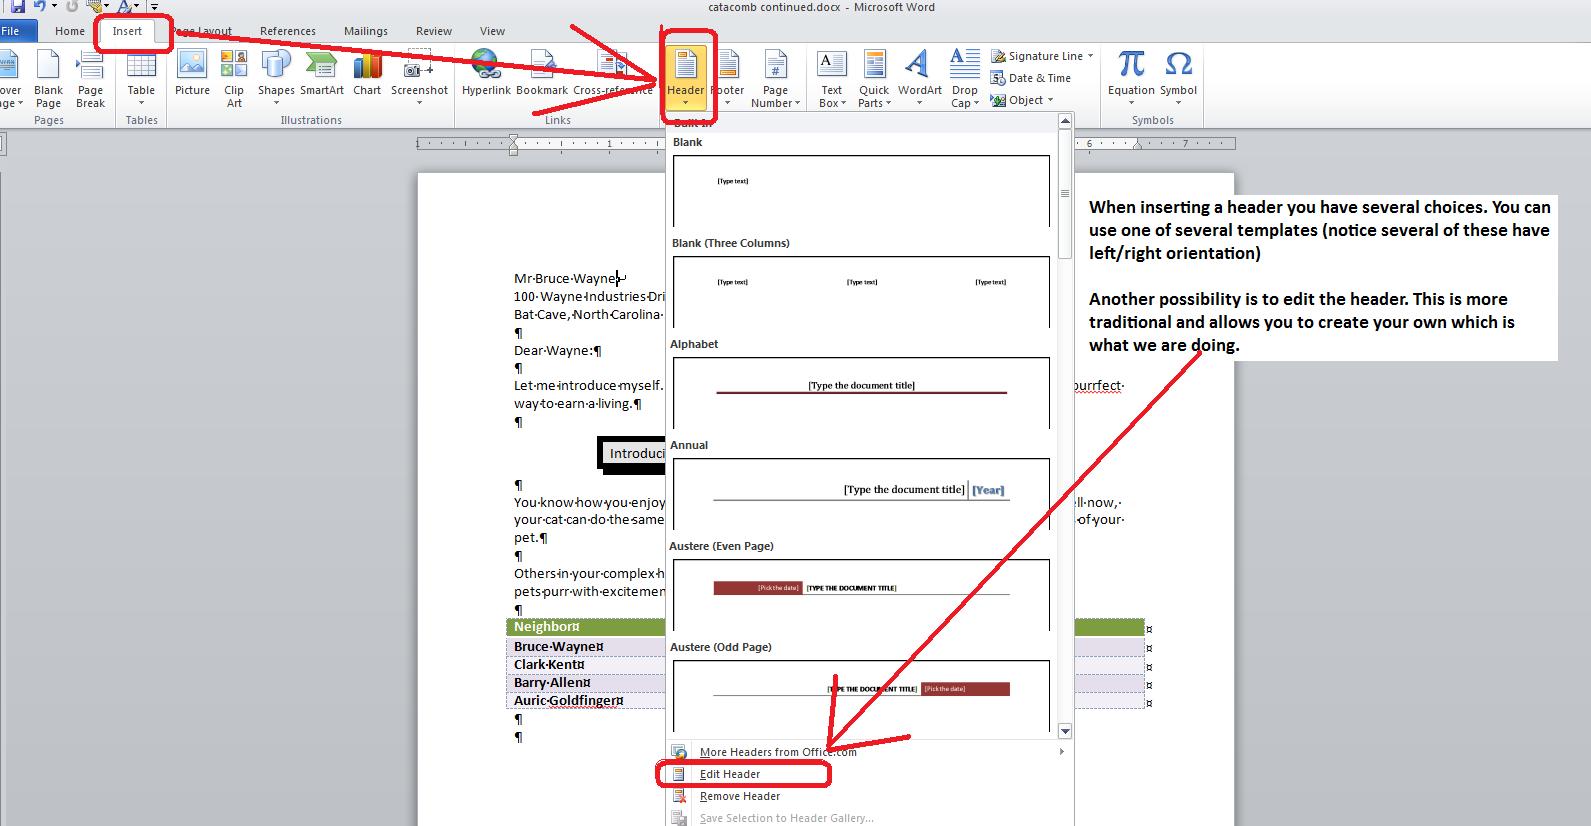Insert a Cross-reference
Viewport: 1591px width, 826px height.
(x=613, y=73)
